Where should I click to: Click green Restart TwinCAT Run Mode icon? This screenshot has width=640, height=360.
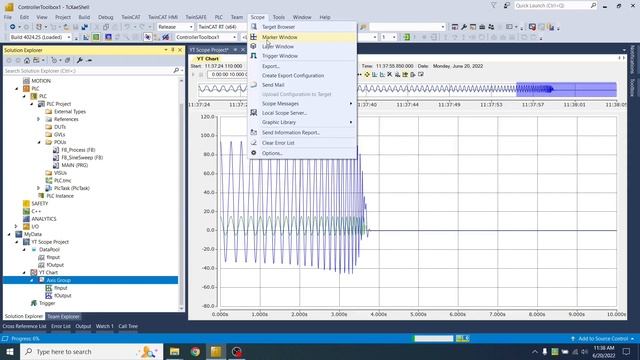96,37
